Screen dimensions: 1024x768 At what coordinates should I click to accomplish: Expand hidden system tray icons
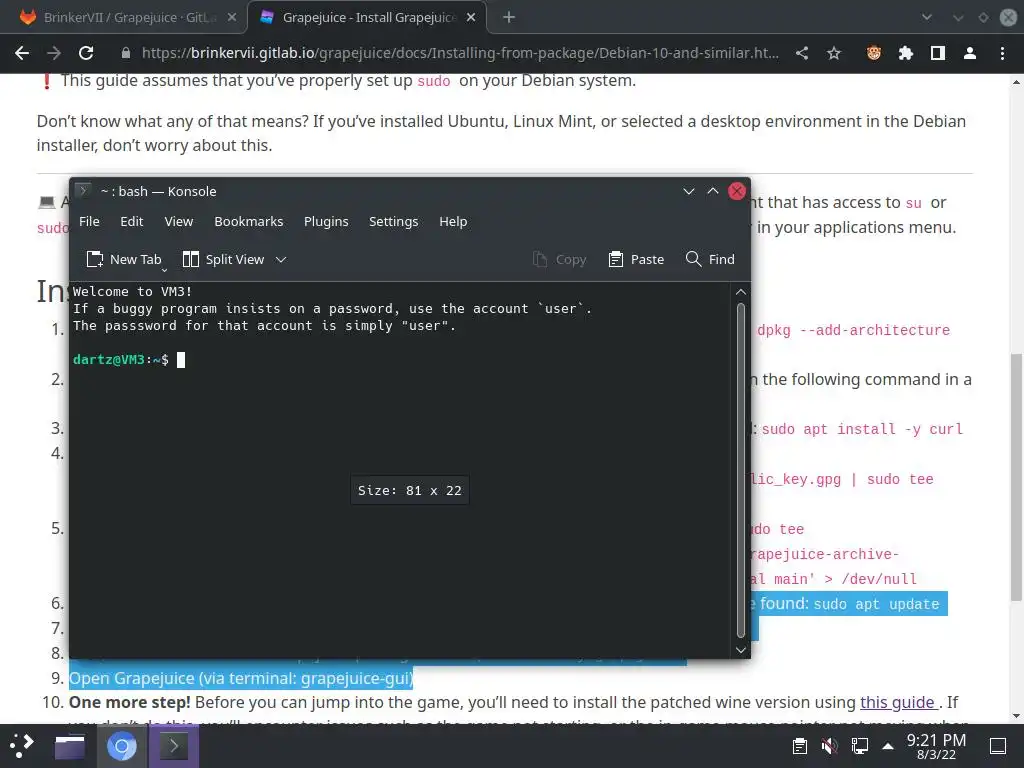(888, 746)
